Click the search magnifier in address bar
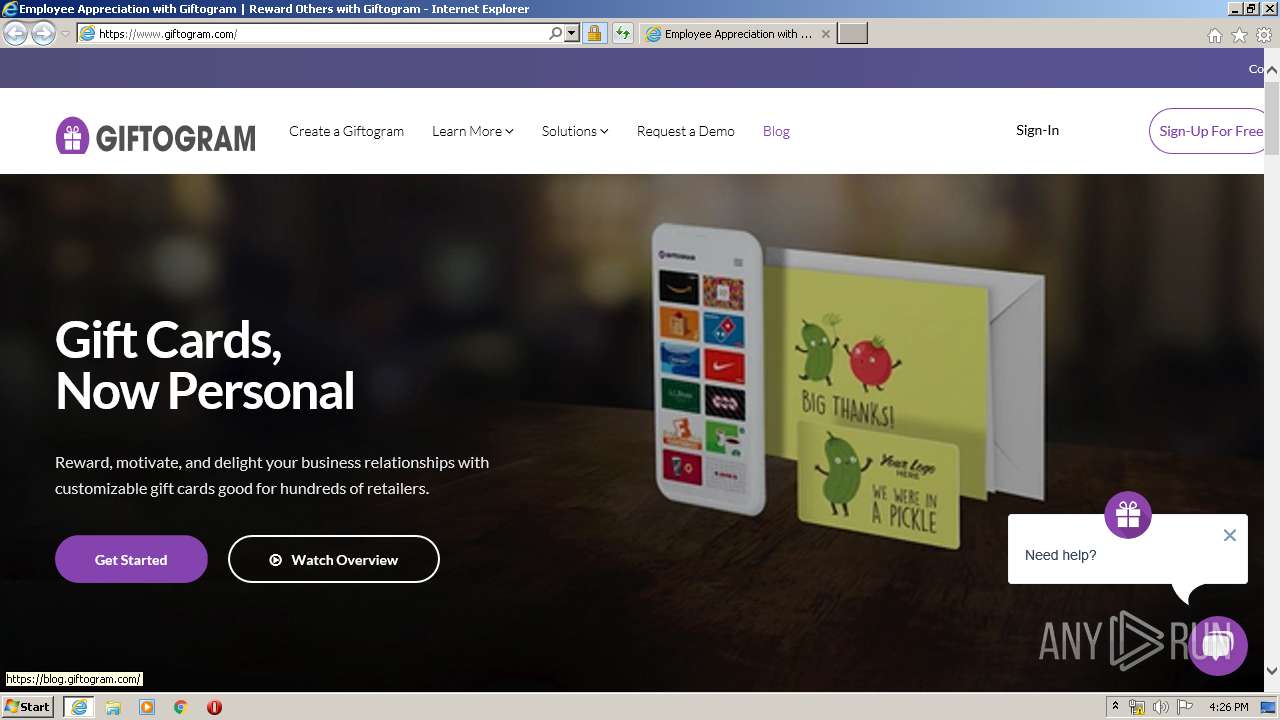Image resolution: width=1280 pixels, height=720 pixels. [555, 33]
